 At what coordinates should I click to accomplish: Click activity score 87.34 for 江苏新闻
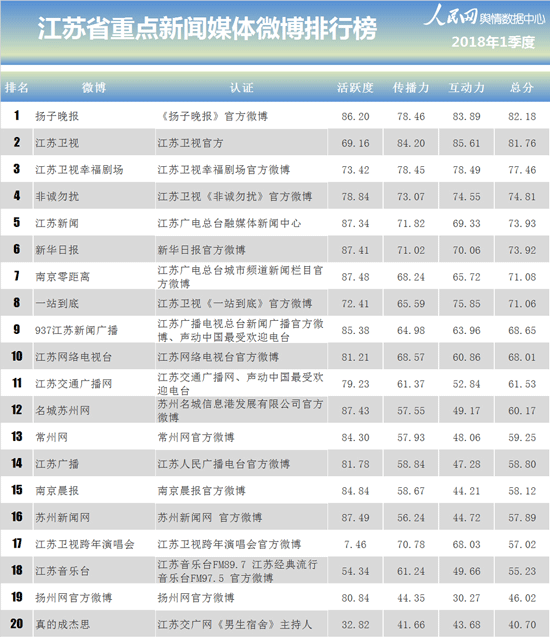(x=355, y=224)
